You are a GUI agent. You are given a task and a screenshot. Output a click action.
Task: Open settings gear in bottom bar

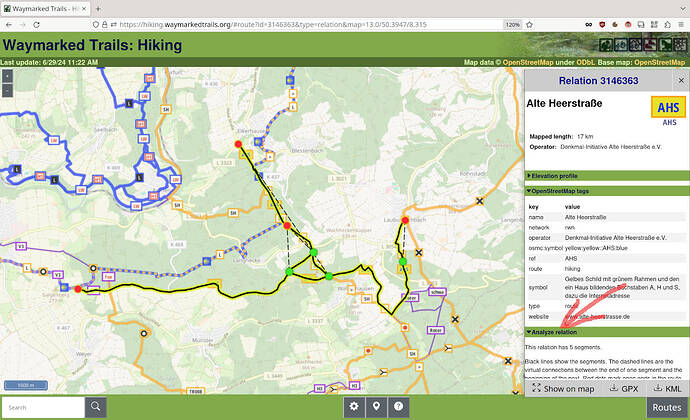pyautogui.click(x=354, y=407)
